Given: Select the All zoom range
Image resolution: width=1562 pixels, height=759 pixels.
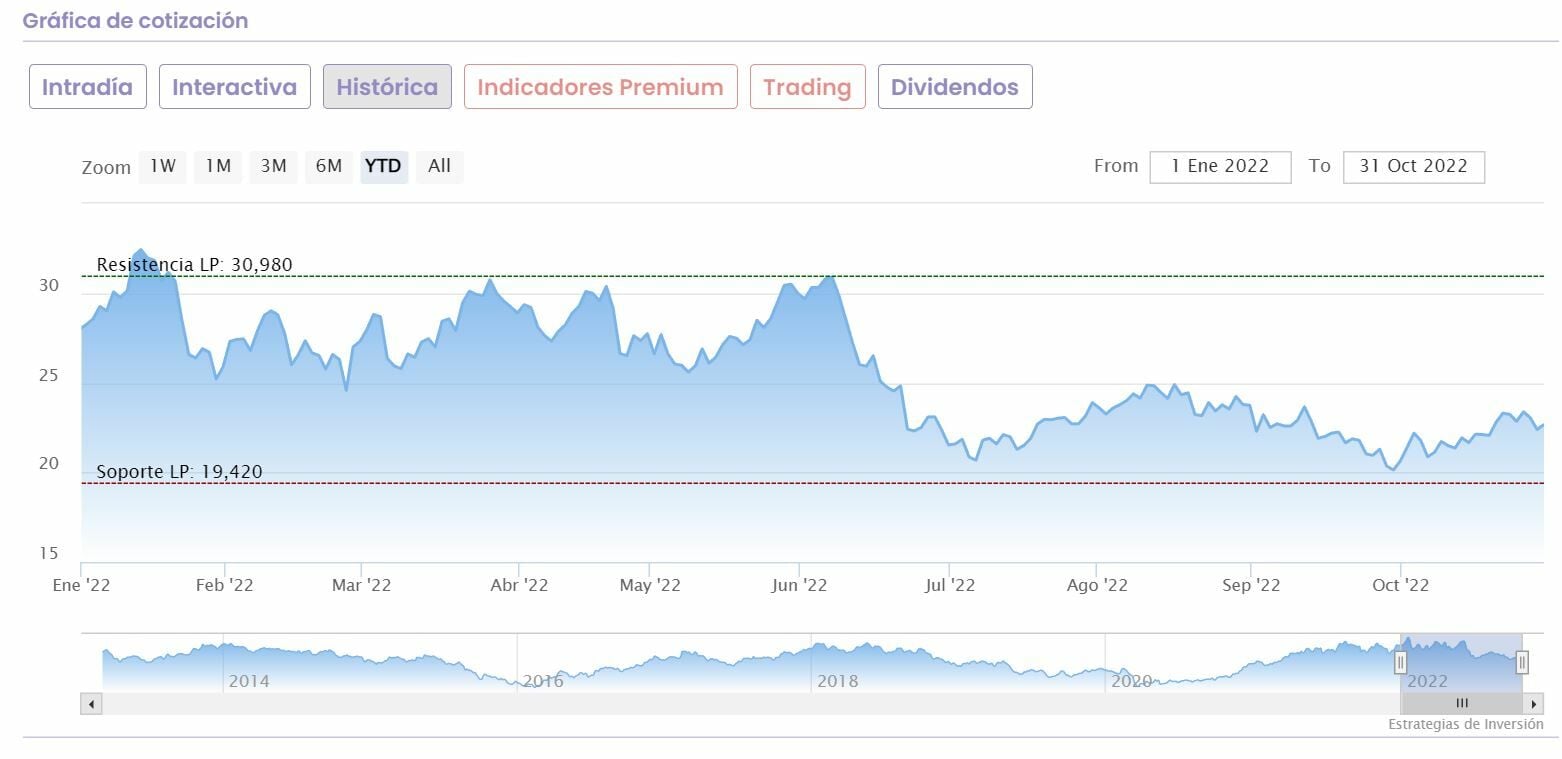Looking at the screenshot, I should [x=439, y=166].
